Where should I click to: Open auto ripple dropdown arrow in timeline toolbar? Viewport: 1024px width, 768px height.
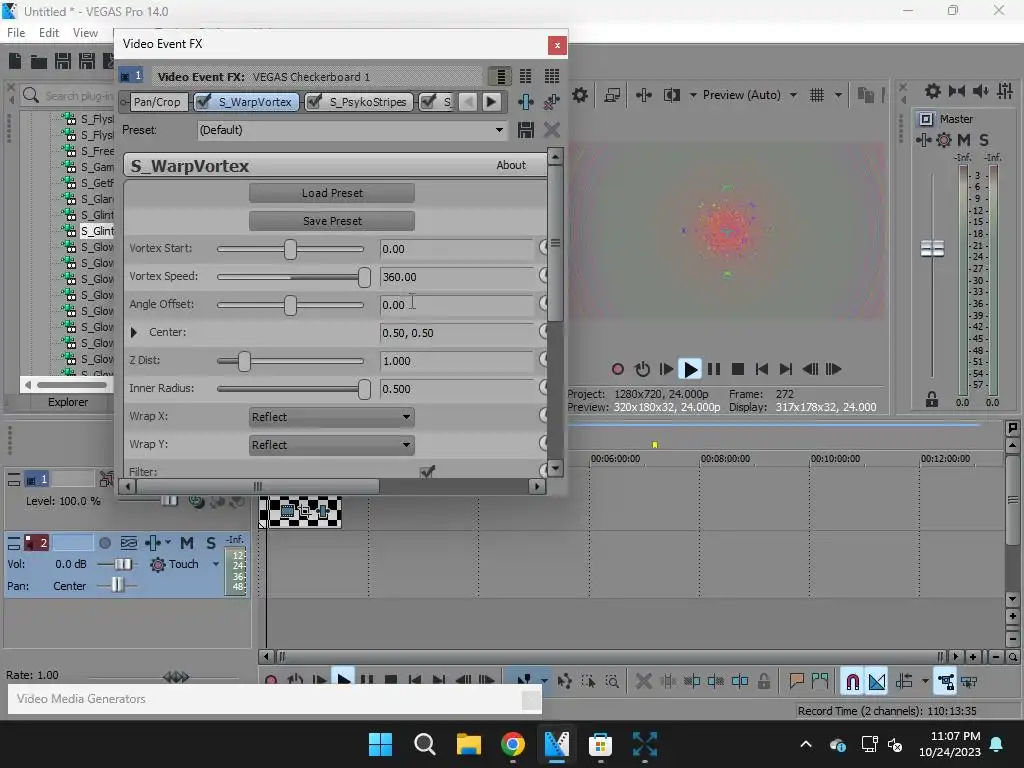tap(925, 682)
